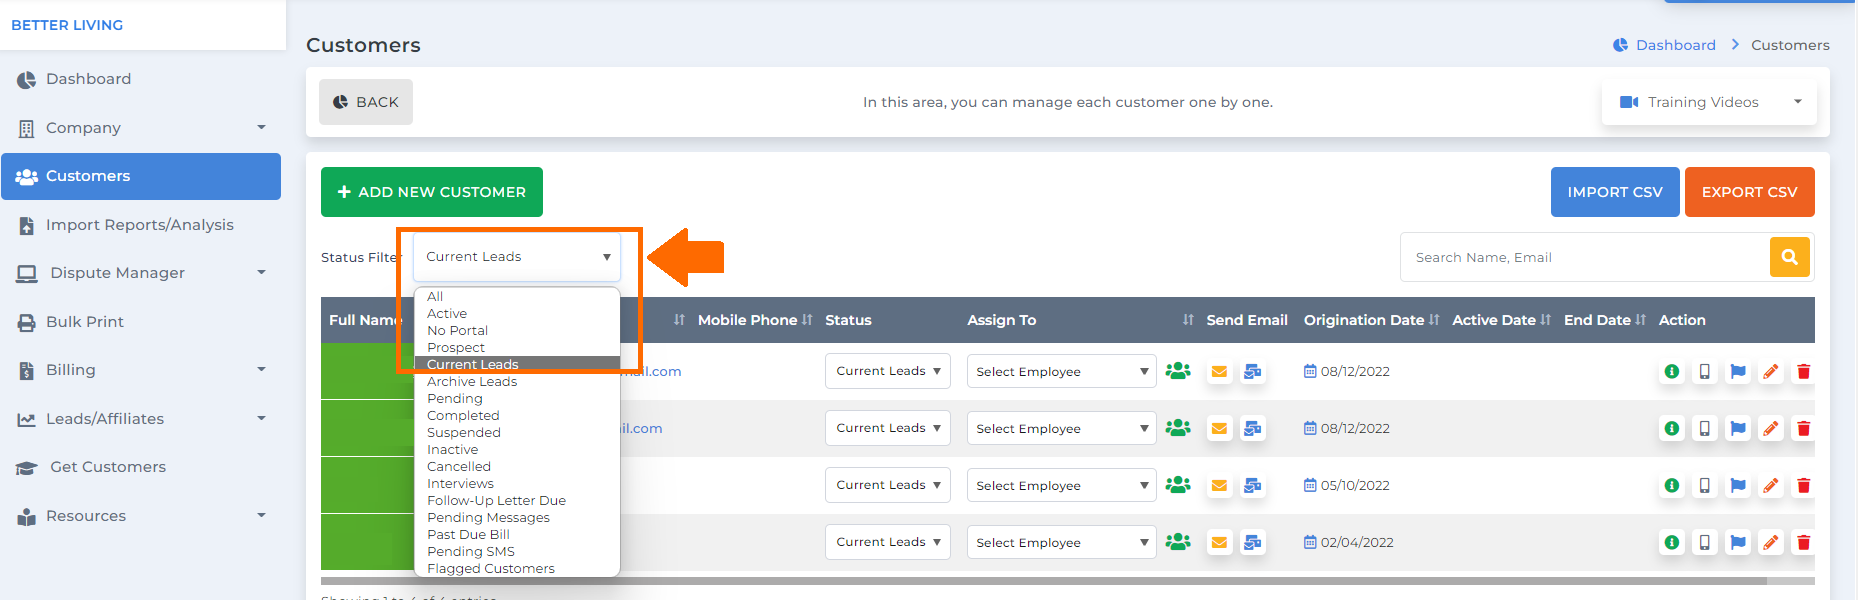Click the pencil edit icon in the 05/10/2022 row
Screen dimensions: 1858x600
pyautogui.click(x=1770, y=485)
